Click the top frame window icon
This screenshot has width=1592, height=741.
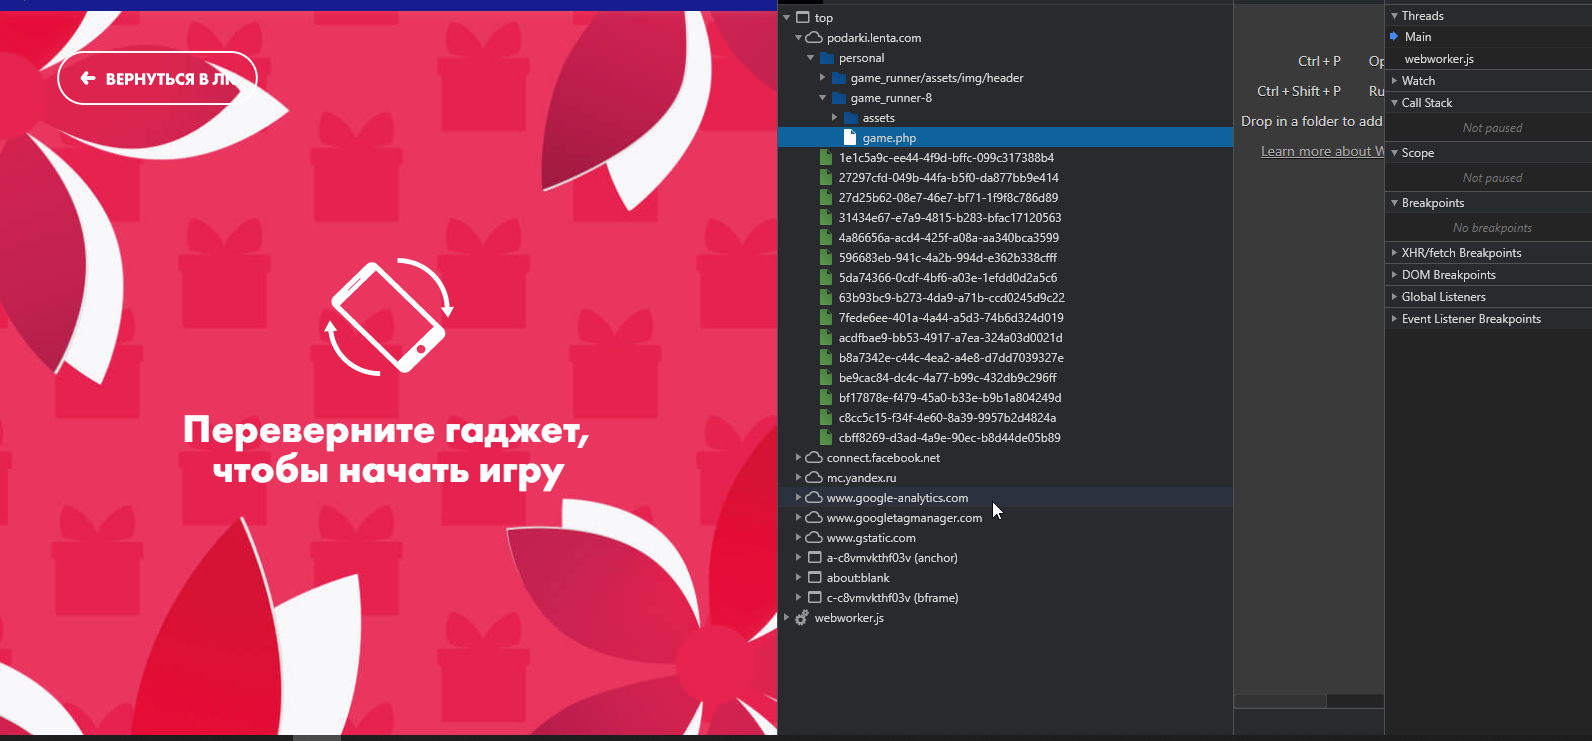[x=802, y=18]
